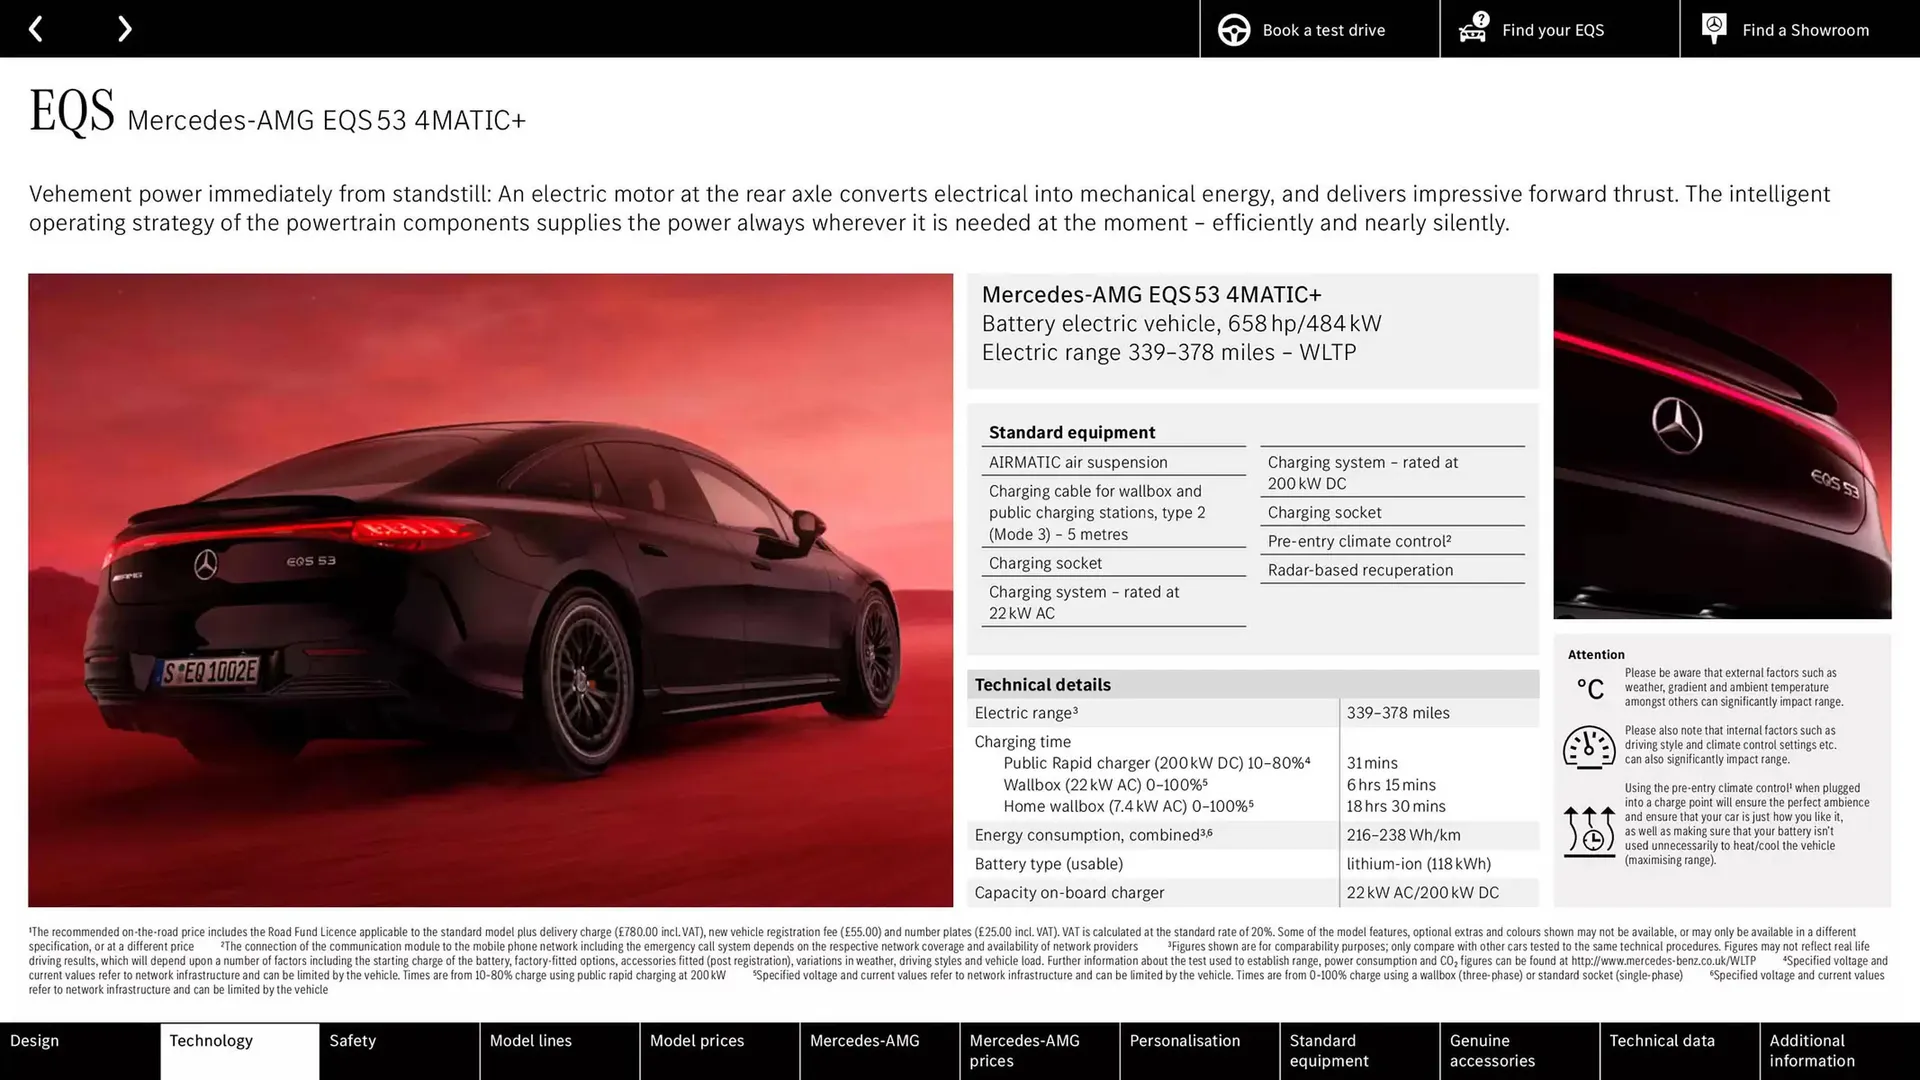Click the rear car detail thumbnail image
1920x1080 pixels.
pos(1722,447)
